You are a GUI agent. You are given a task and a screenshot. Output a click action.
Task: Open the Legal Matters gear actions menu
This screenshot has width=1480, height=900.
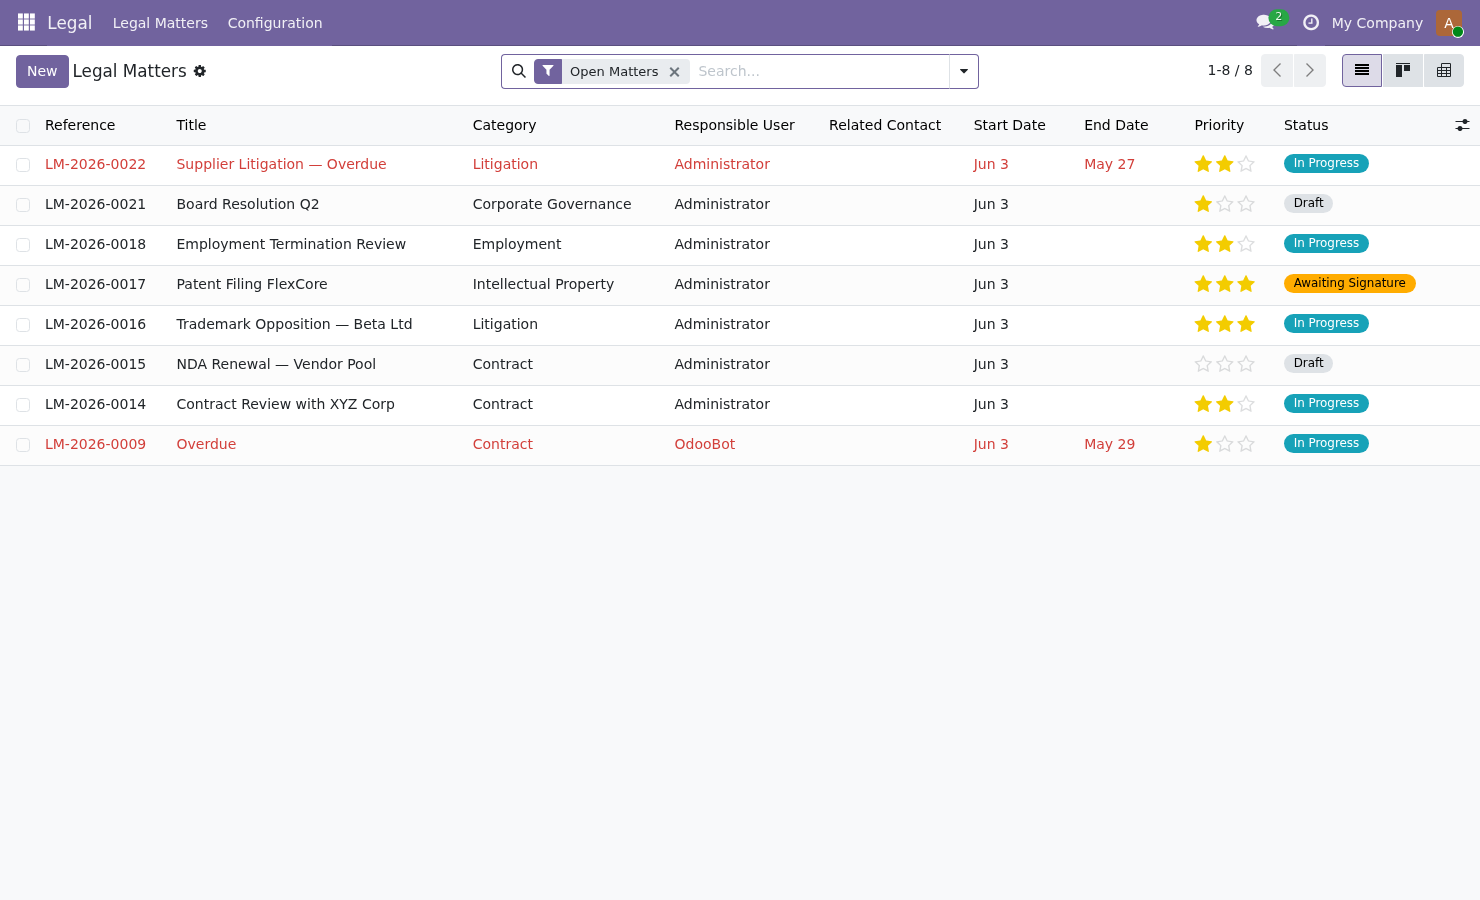[200, 71]
